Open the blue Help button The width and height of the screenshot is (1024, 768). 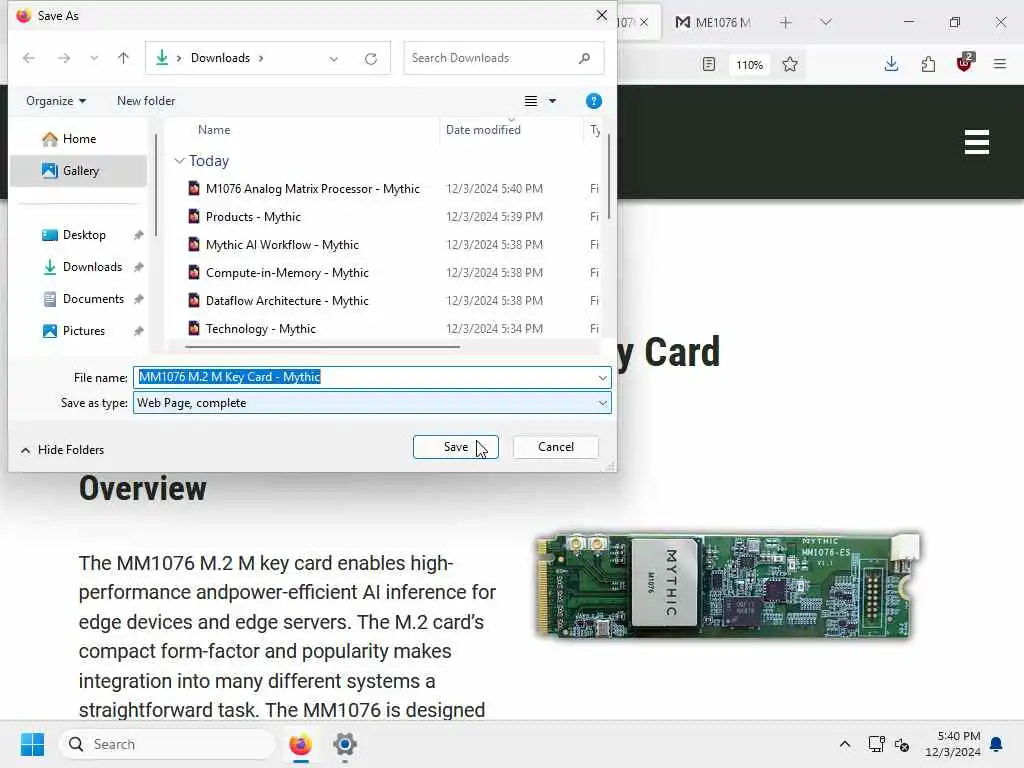click(594, 101)
